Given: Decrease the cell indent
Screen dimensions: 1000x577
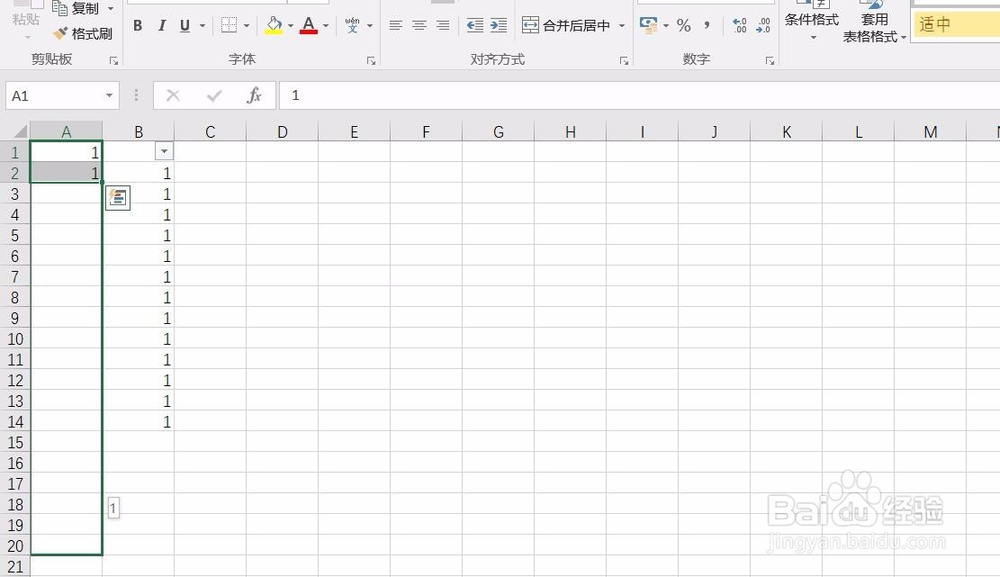Looking at the screenshot, I should [x=475, y=26].
